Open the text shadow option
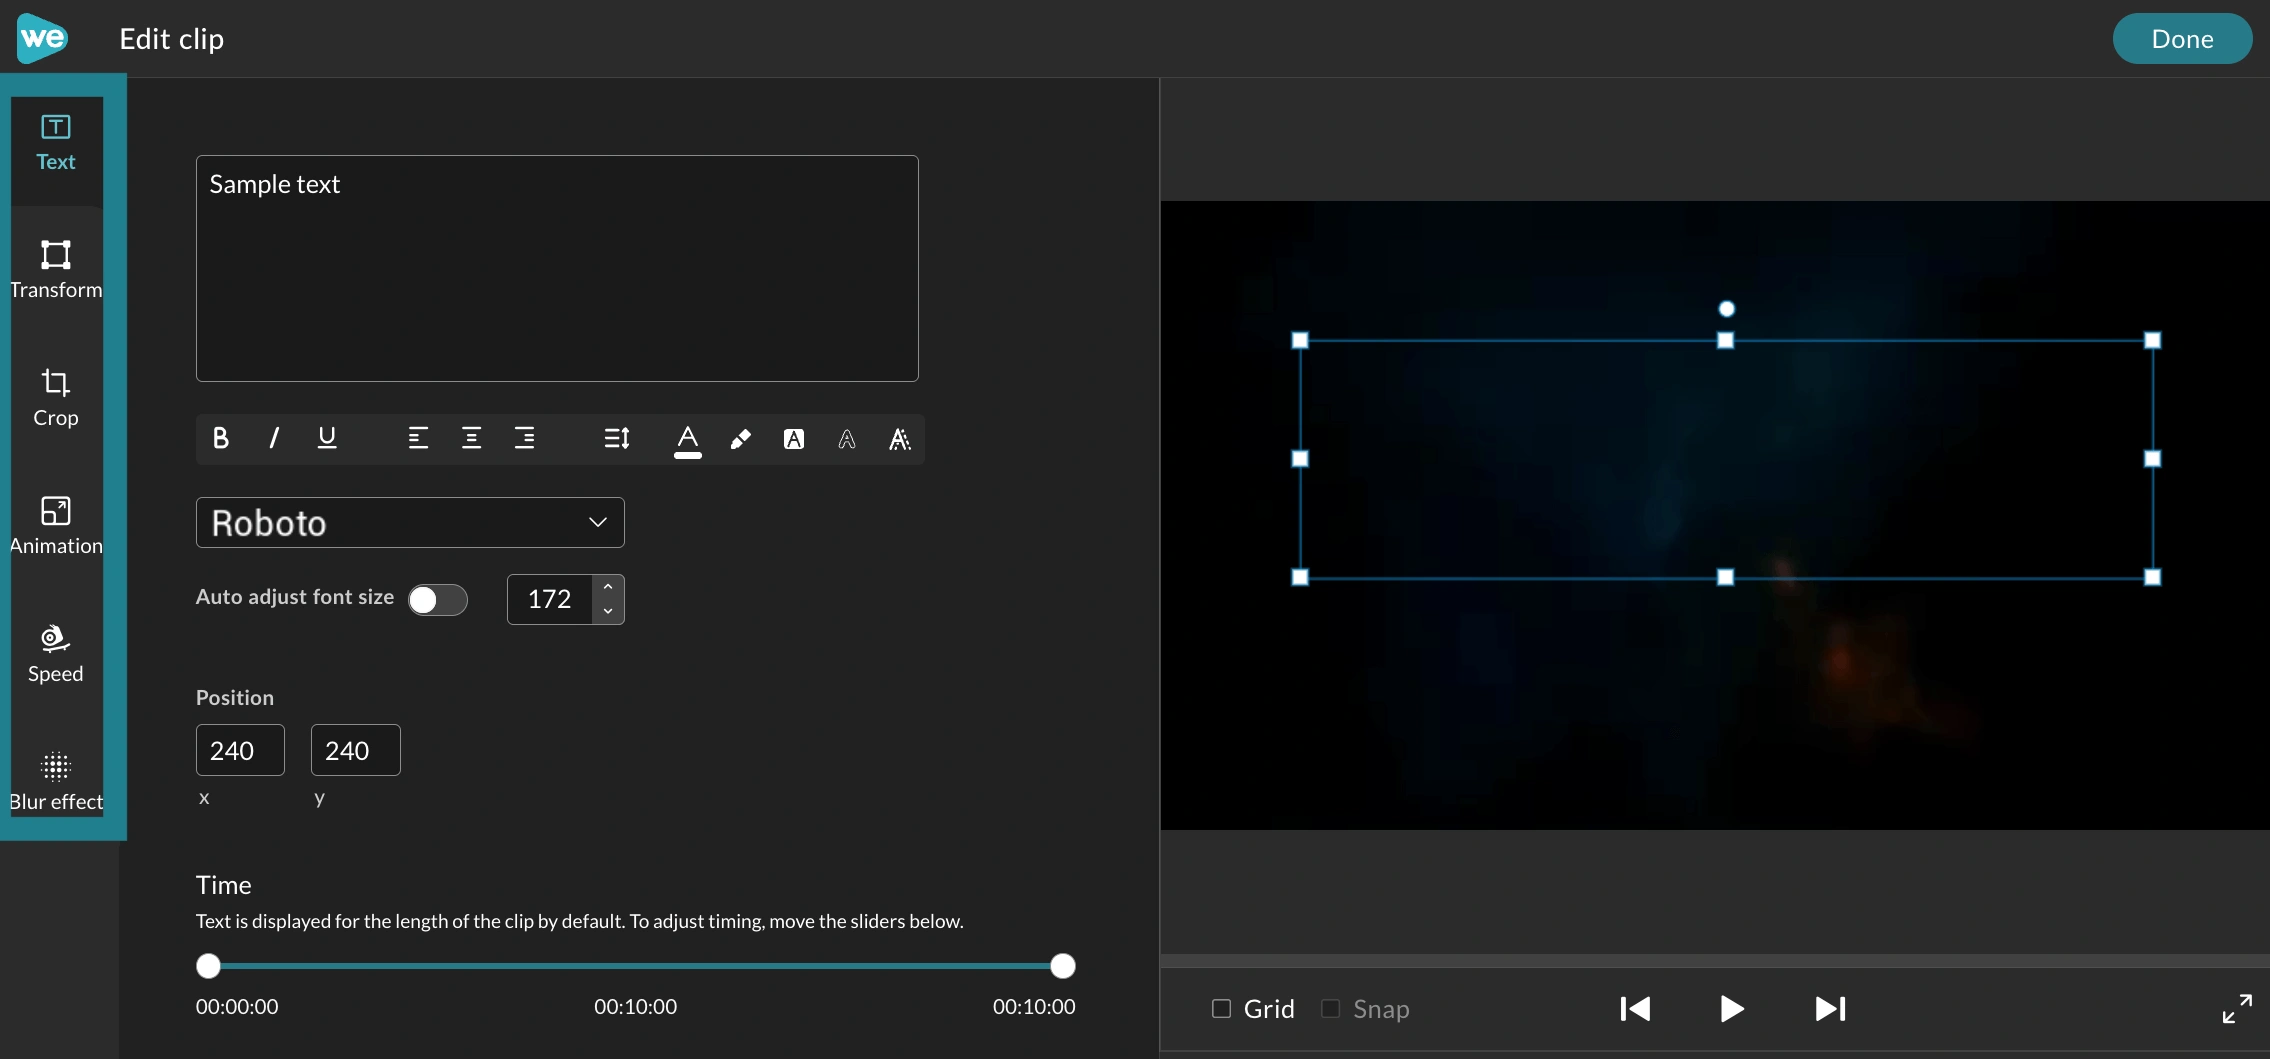Image resolution: width=2270 pixels, height=1059 pixels. [x=900, y=439]
